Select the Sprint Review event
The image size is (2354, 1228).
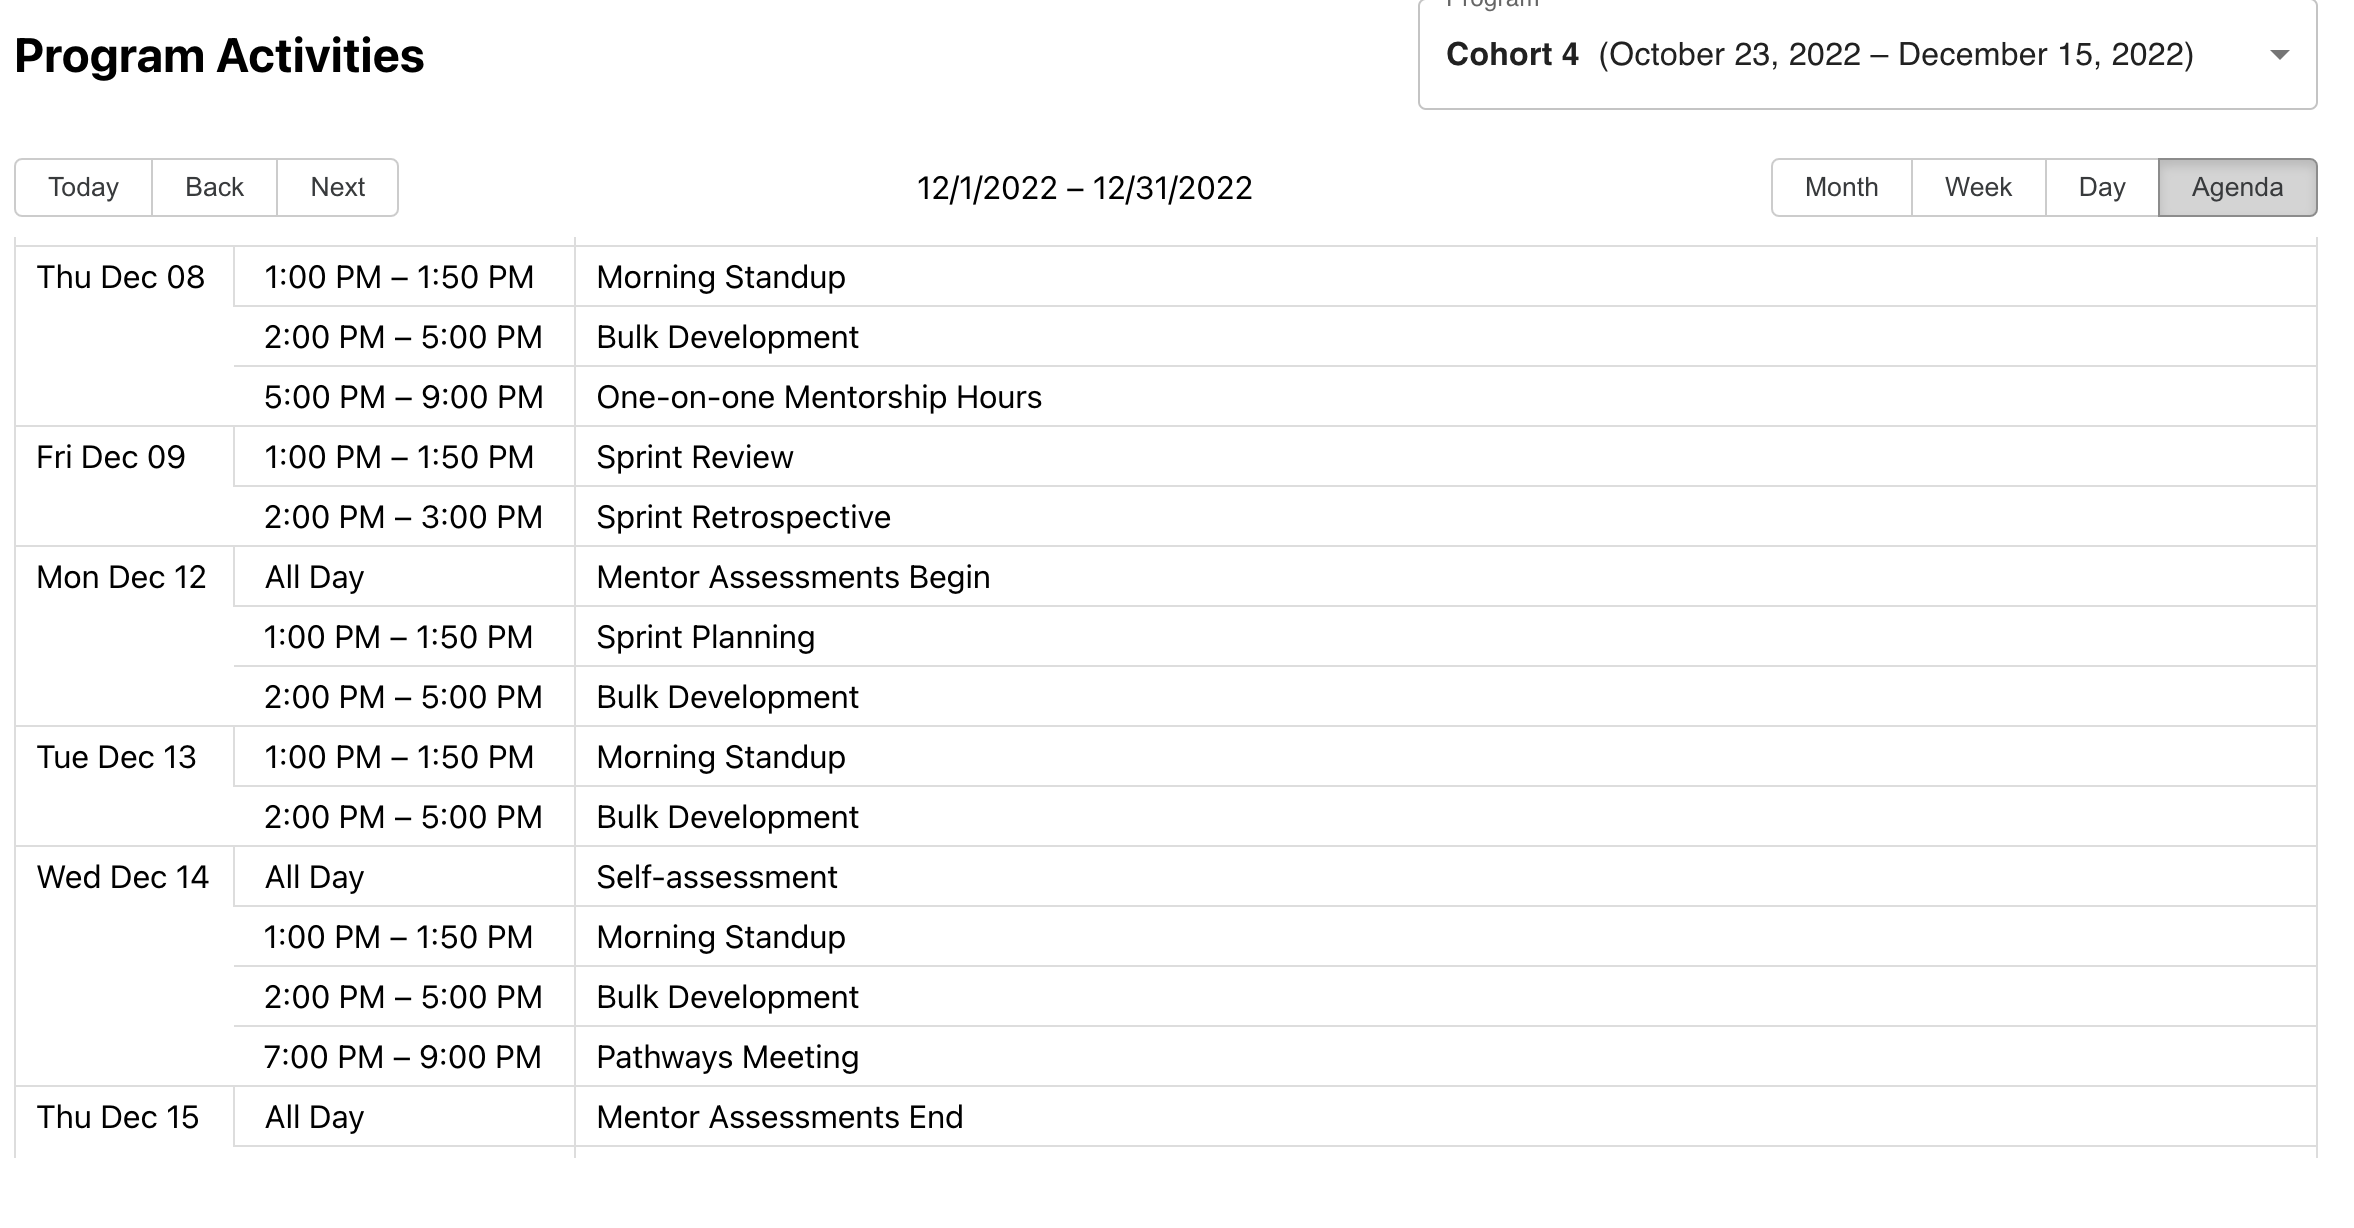(695, 457)
